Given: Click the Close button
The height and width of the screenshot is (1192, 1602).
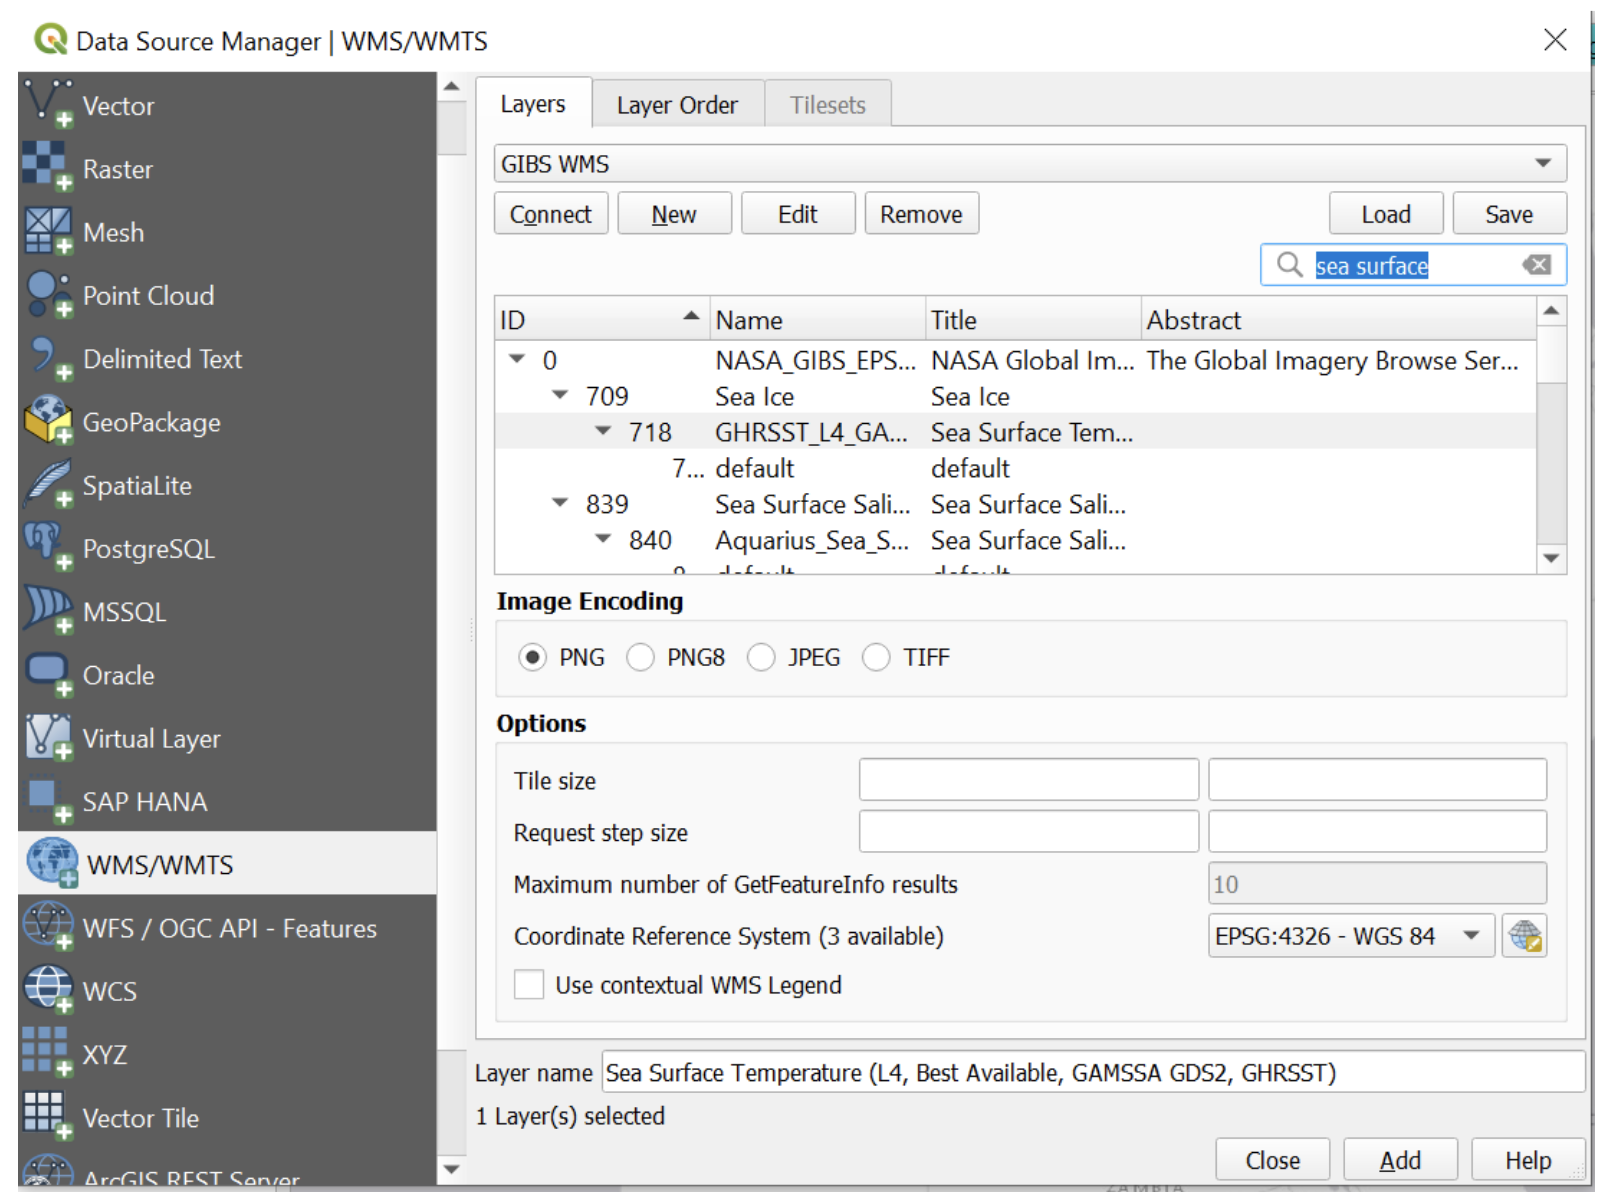Looking at the screenshot, I should [1272, 1160].
